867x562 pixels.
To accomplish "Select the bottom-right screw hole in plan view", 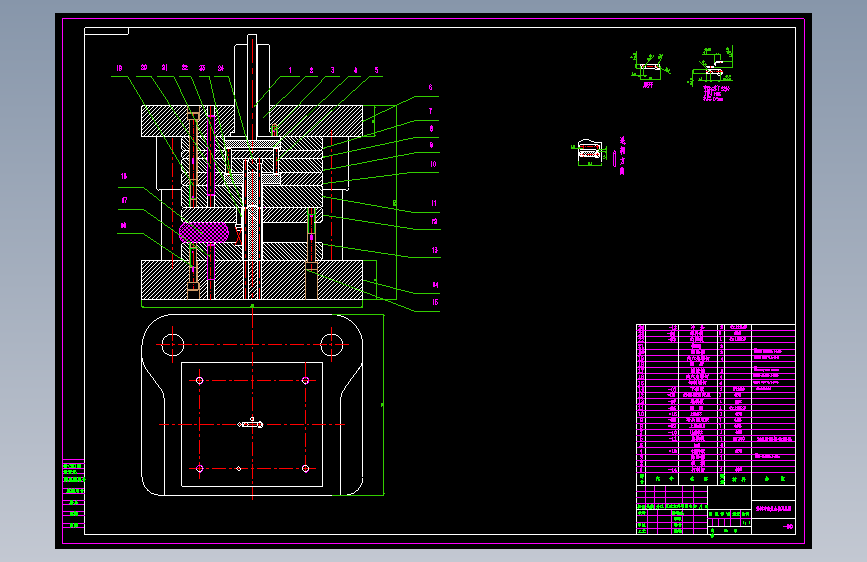I will click(x=305, y=469).
